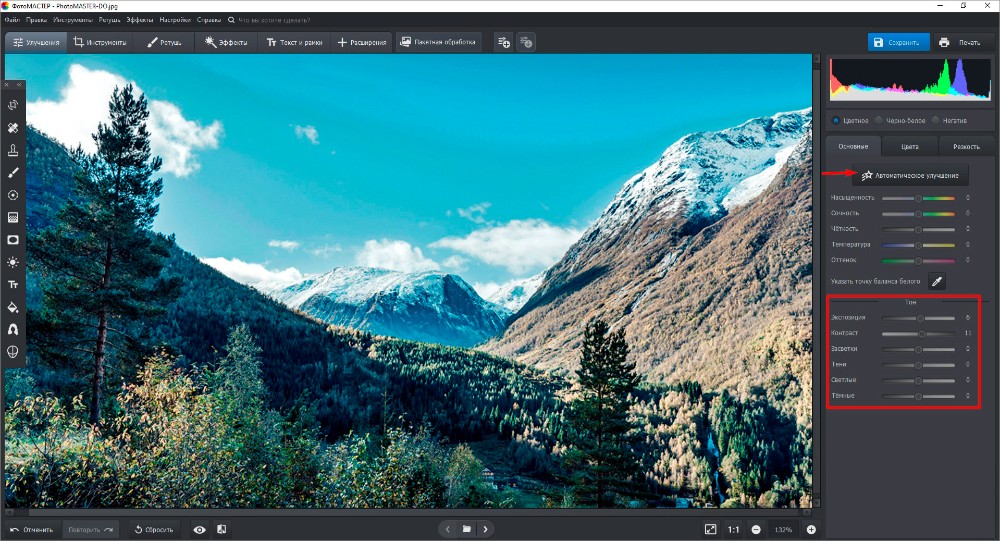The height and width of the screenshot is (541, 1000).
Task: Switch to the Текст и рамки tab
Action: 294,42
